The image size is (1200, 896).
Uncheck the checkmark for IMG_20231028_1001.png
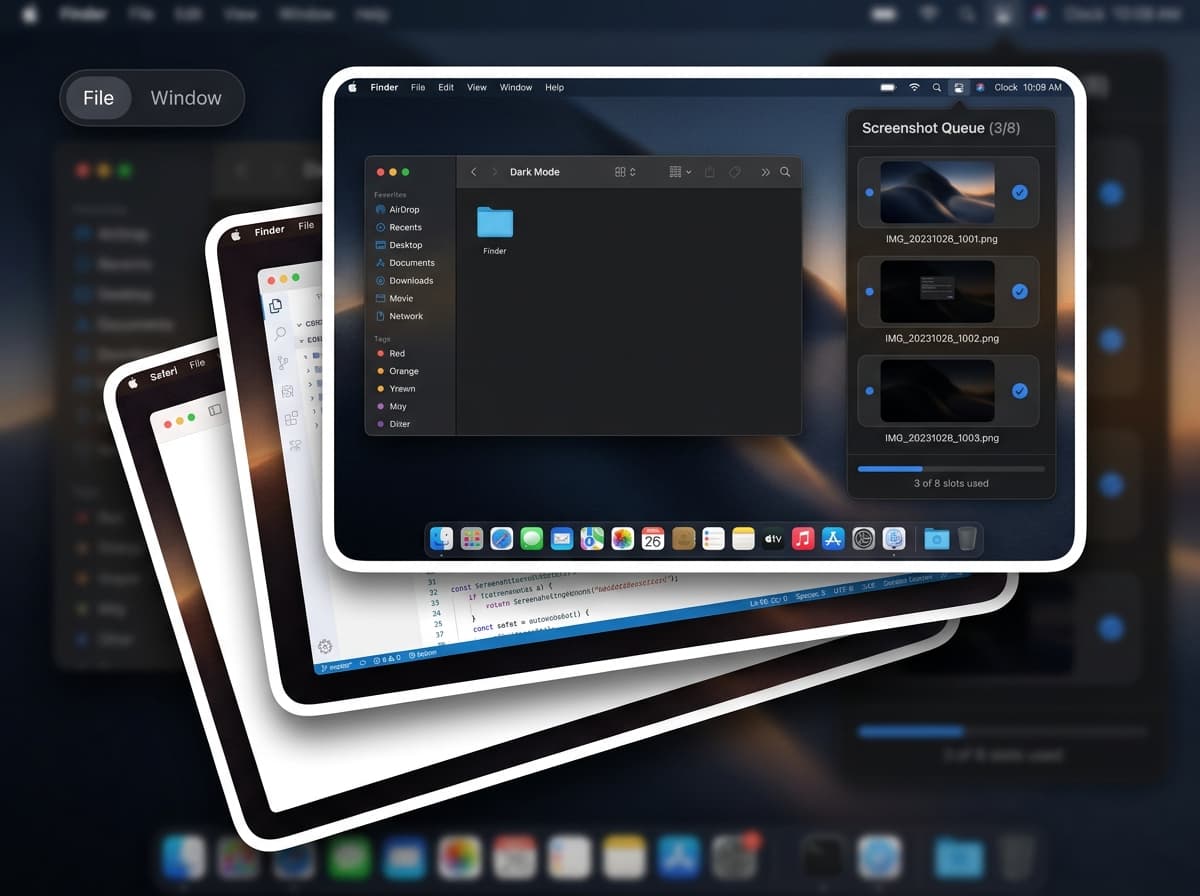[x=1020, y=192]
